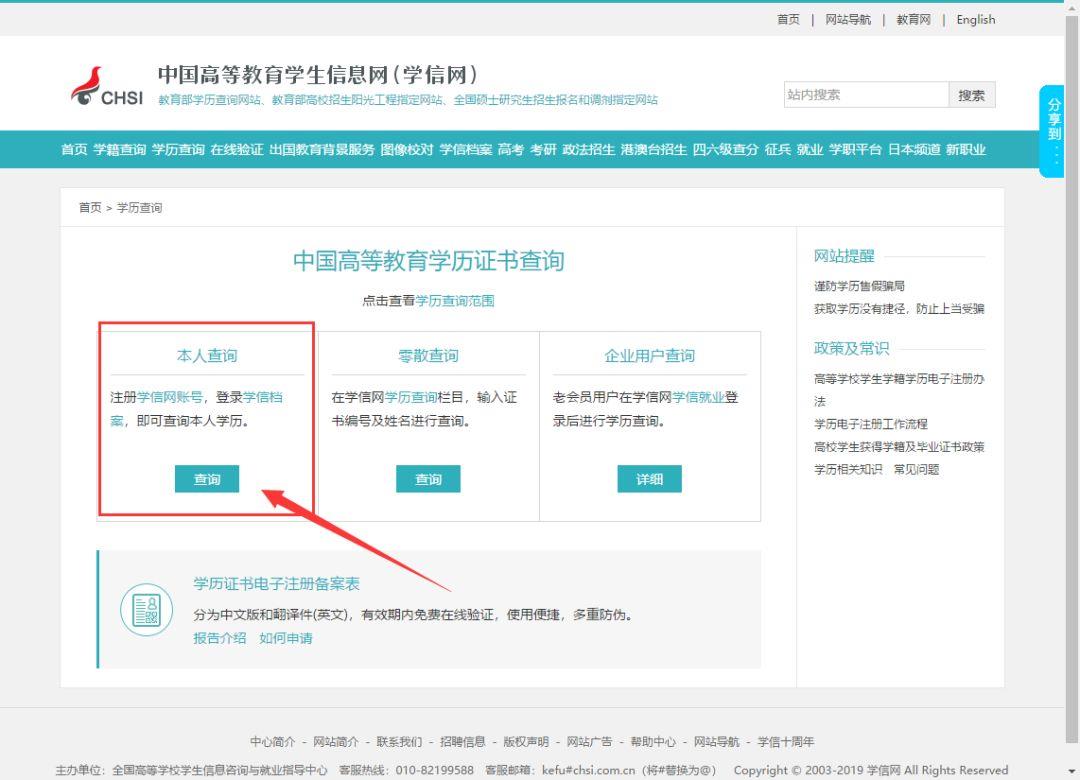Click 查询 button under 零散查询
Screen dimensions: 1080x780
pyautogui.click(x=428, y=479)
